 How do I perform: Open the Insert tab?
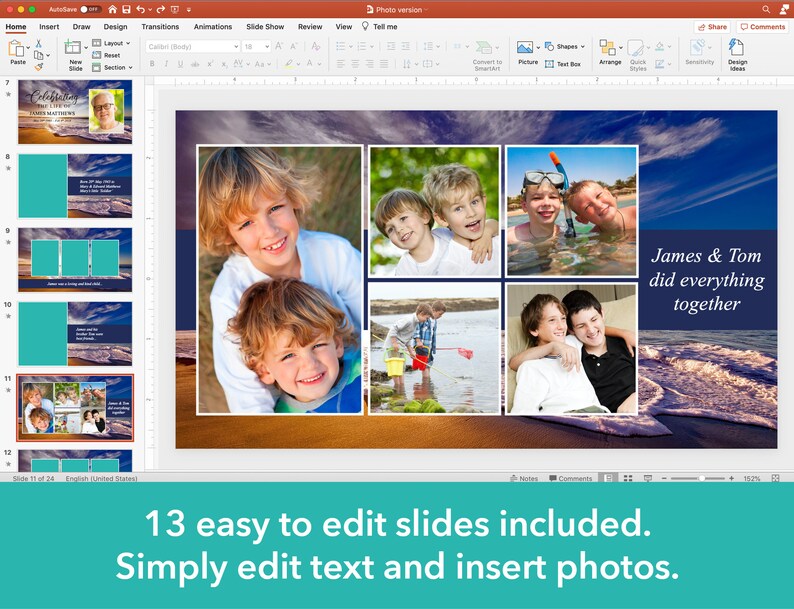coord(49,27)
